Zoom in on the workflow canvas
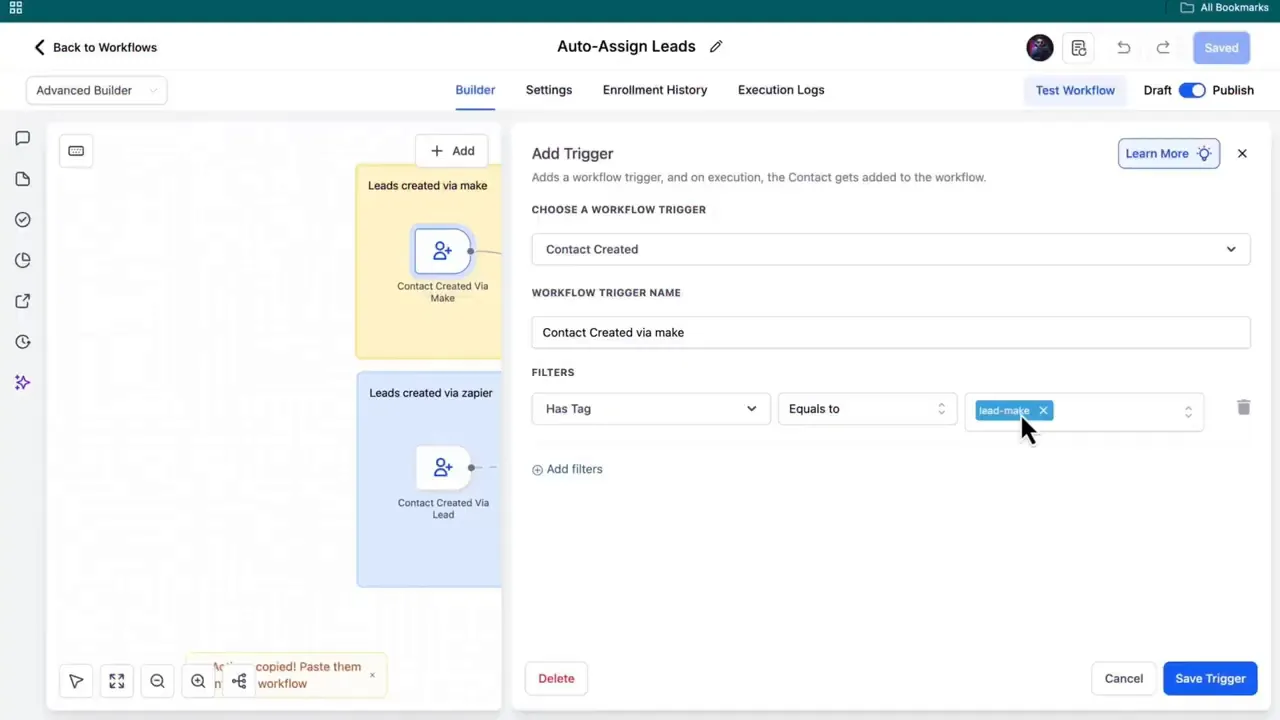 (198, 681)
